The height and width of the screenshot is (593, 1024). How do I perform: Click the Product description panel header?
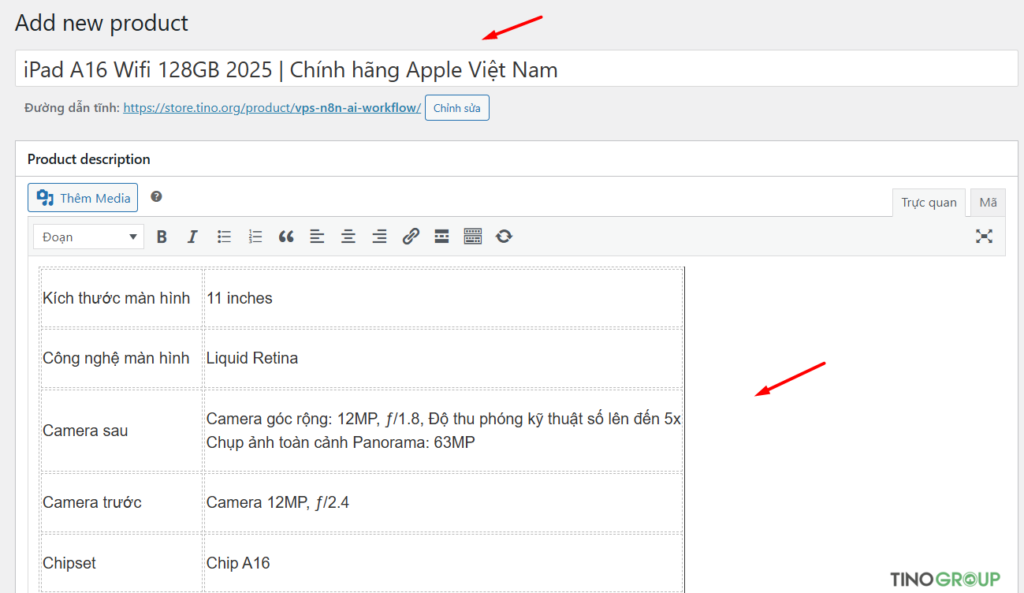(x=516, y=159)
